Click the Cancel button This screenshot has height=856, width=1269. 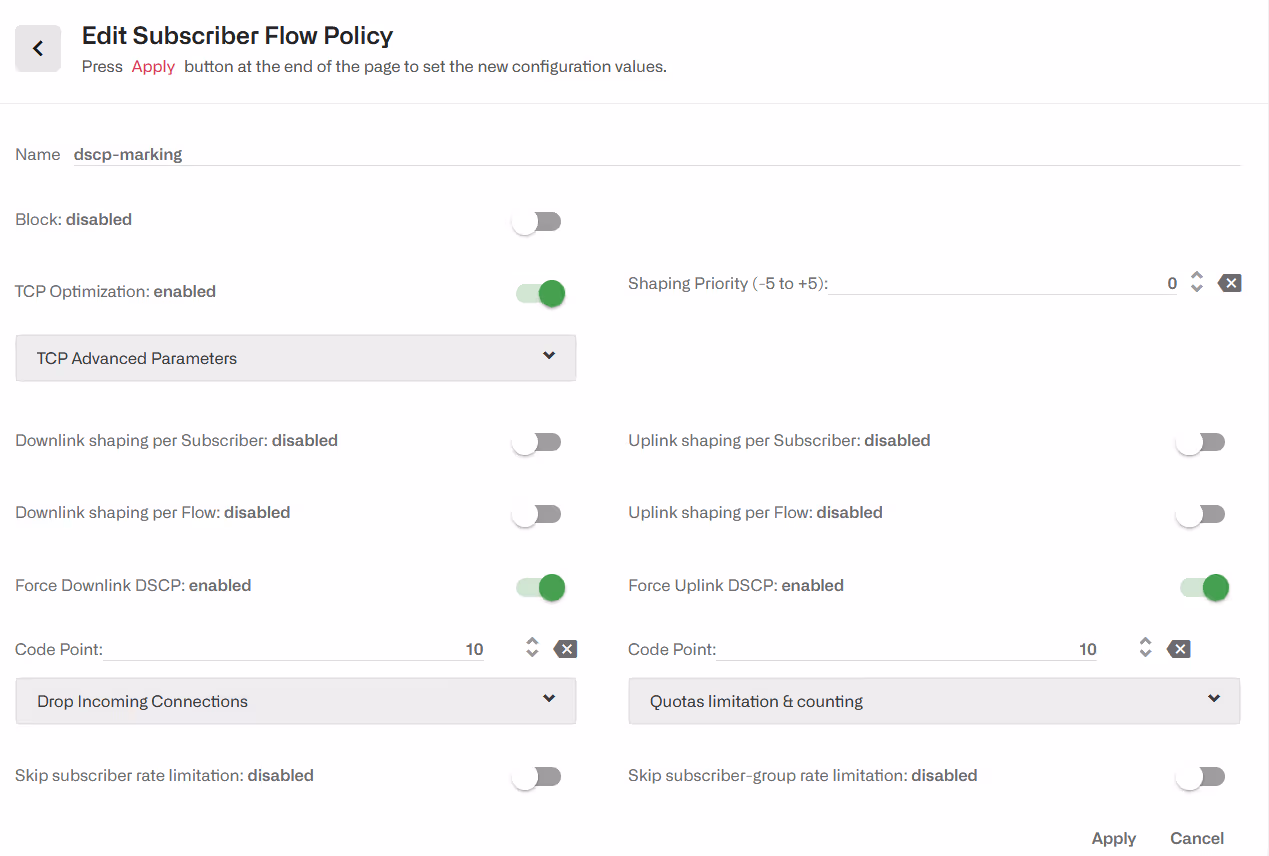click(x=1196, y=838)
